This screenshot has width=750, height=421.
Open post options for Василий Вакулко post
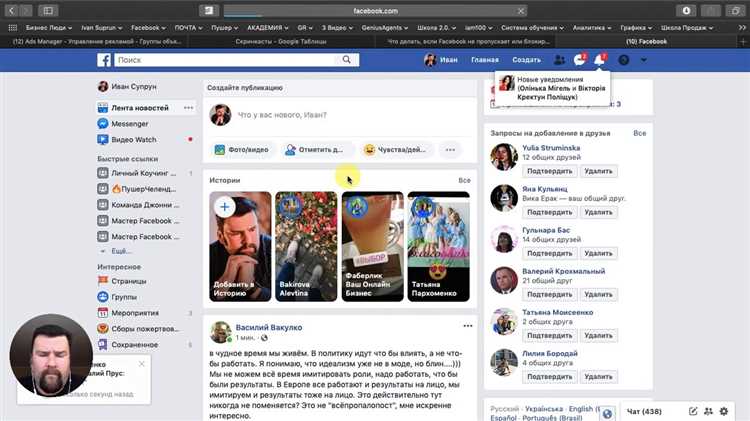click(x=468, y=326)
